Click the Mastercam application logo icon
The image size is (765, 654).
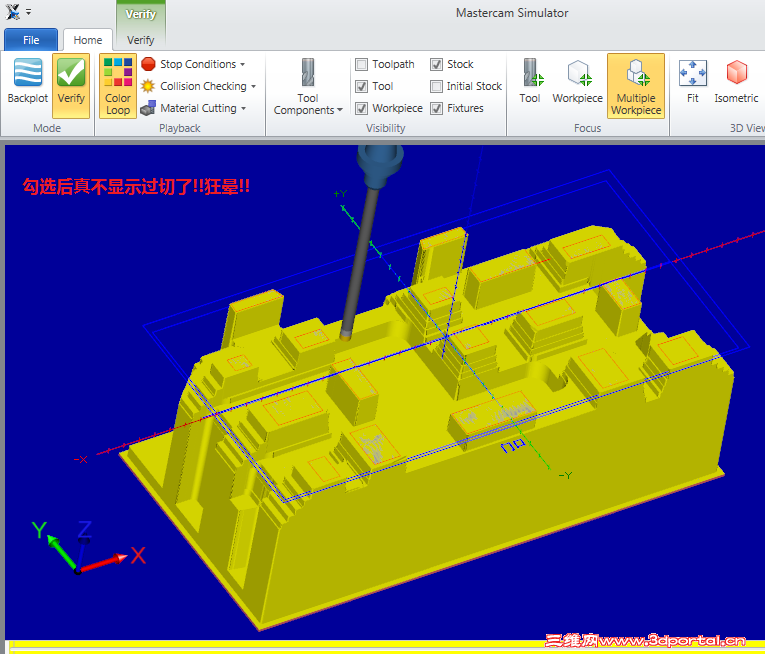pyautogui.click(x=13, y=12)
